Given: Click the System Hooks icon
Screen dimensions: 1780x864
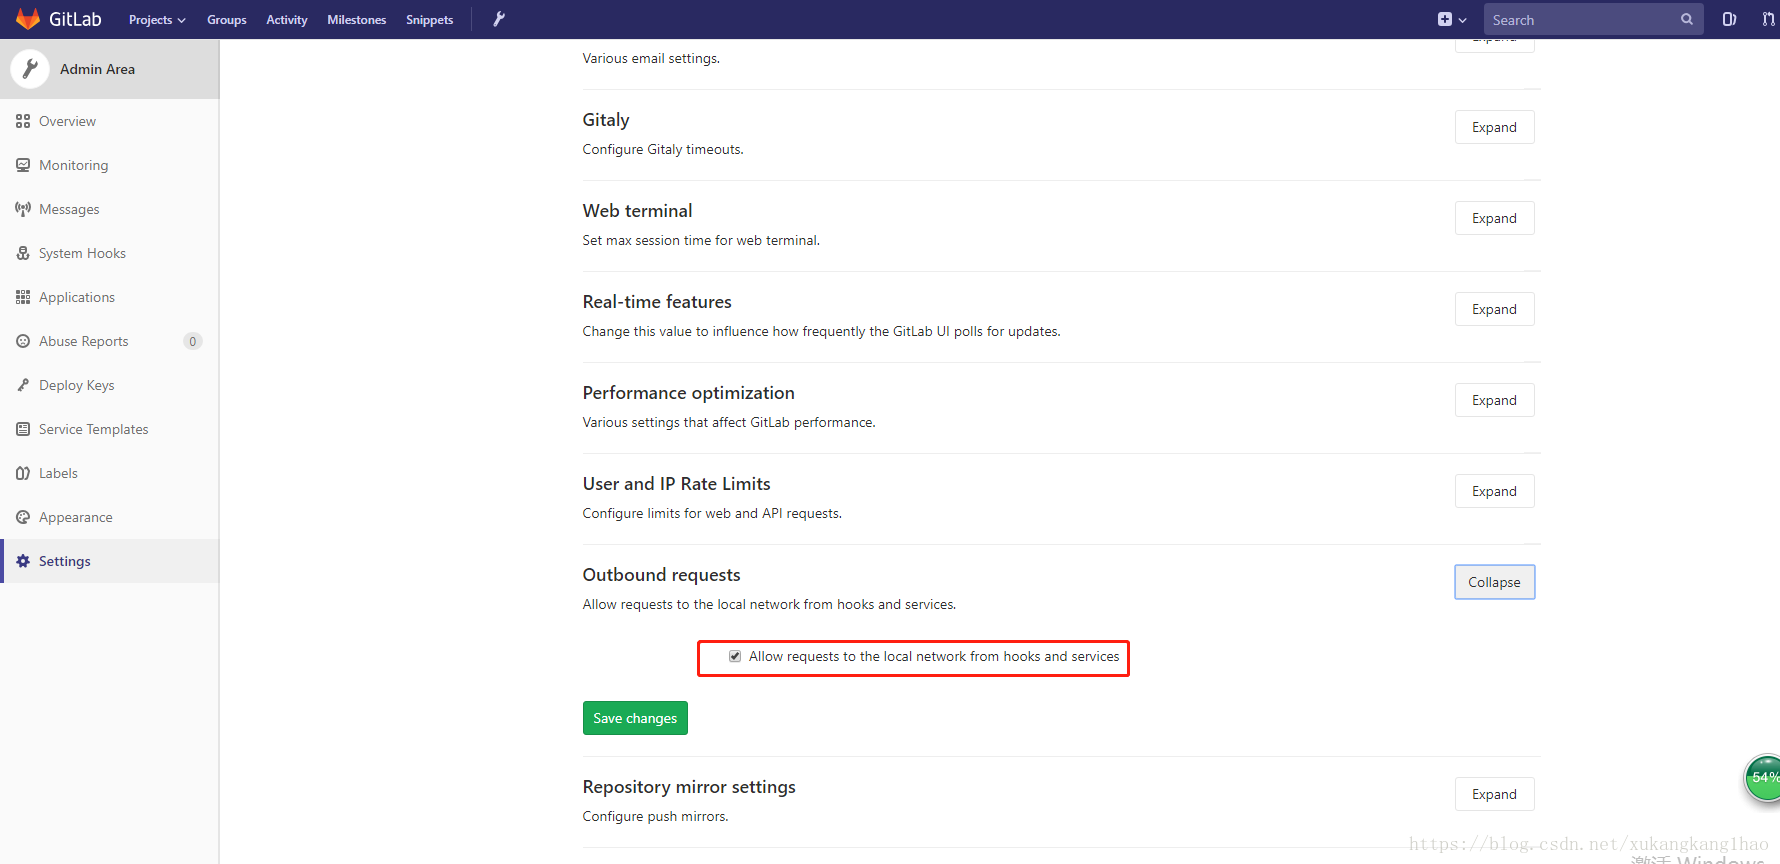Looking at the screenshot, I should (23, 253).
